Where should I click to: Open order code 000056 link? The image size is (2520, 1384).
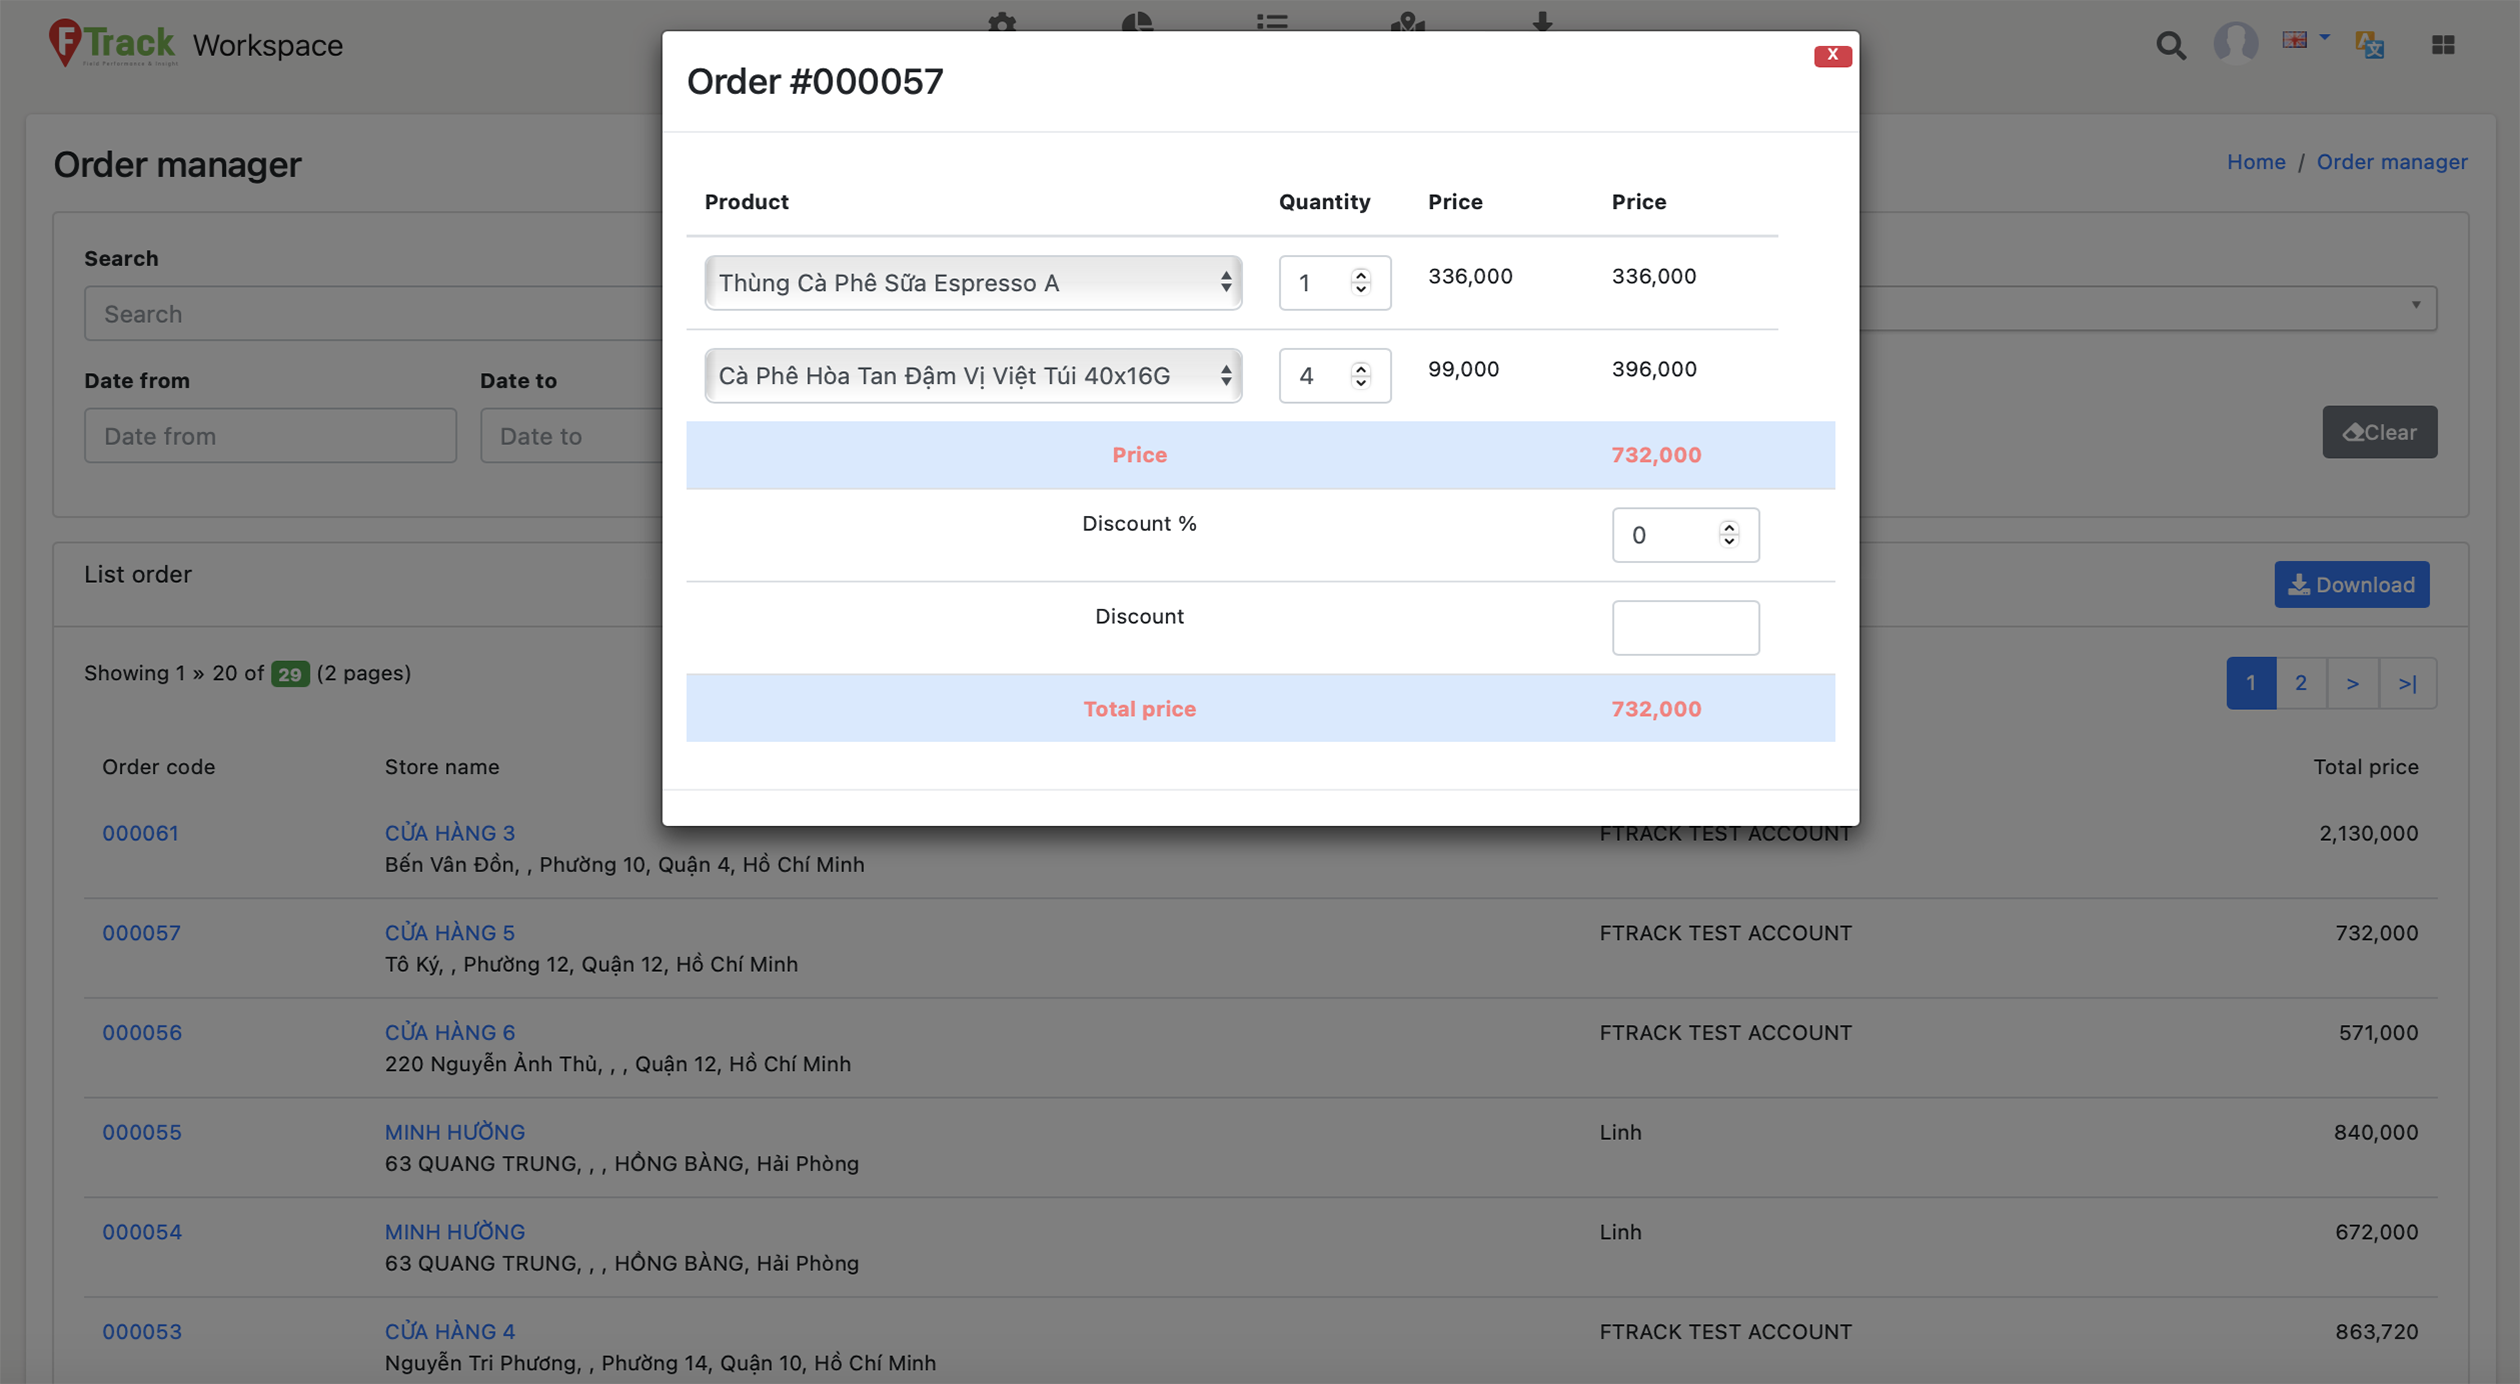142,1032
